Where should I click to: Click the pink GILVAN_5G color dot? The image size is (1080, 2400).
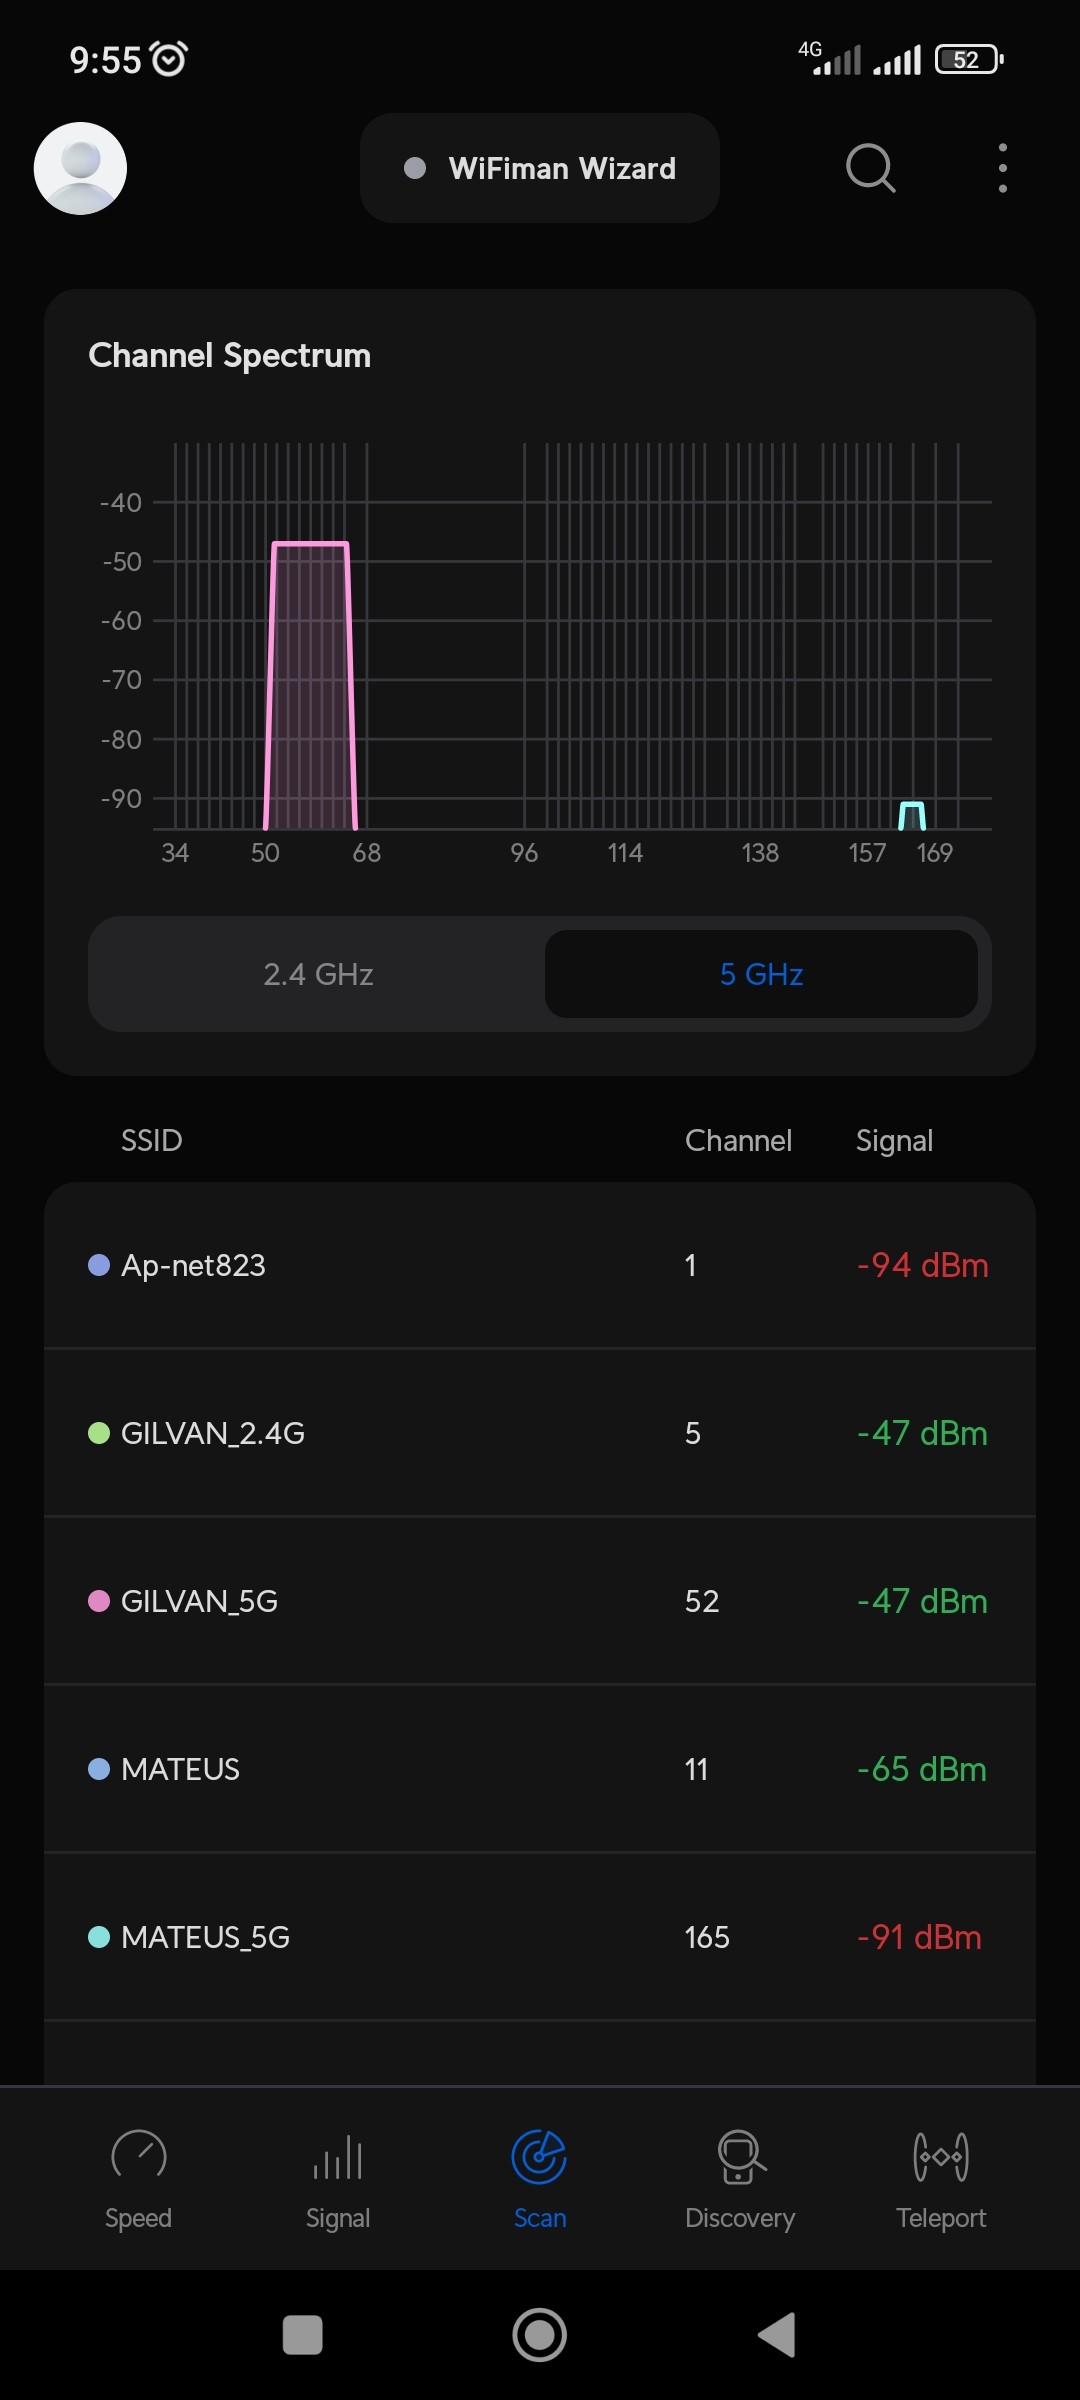coord(99,1601)
